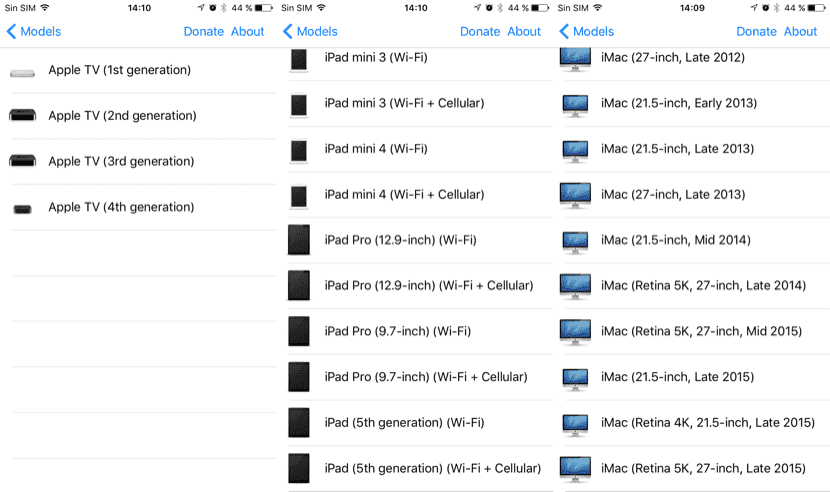The width and height of the screenshot is (830, 492).
Task: Tap the iPad mini 3 (Wi-Fi + Cellular) tablet icon
Action: point(299,105)
